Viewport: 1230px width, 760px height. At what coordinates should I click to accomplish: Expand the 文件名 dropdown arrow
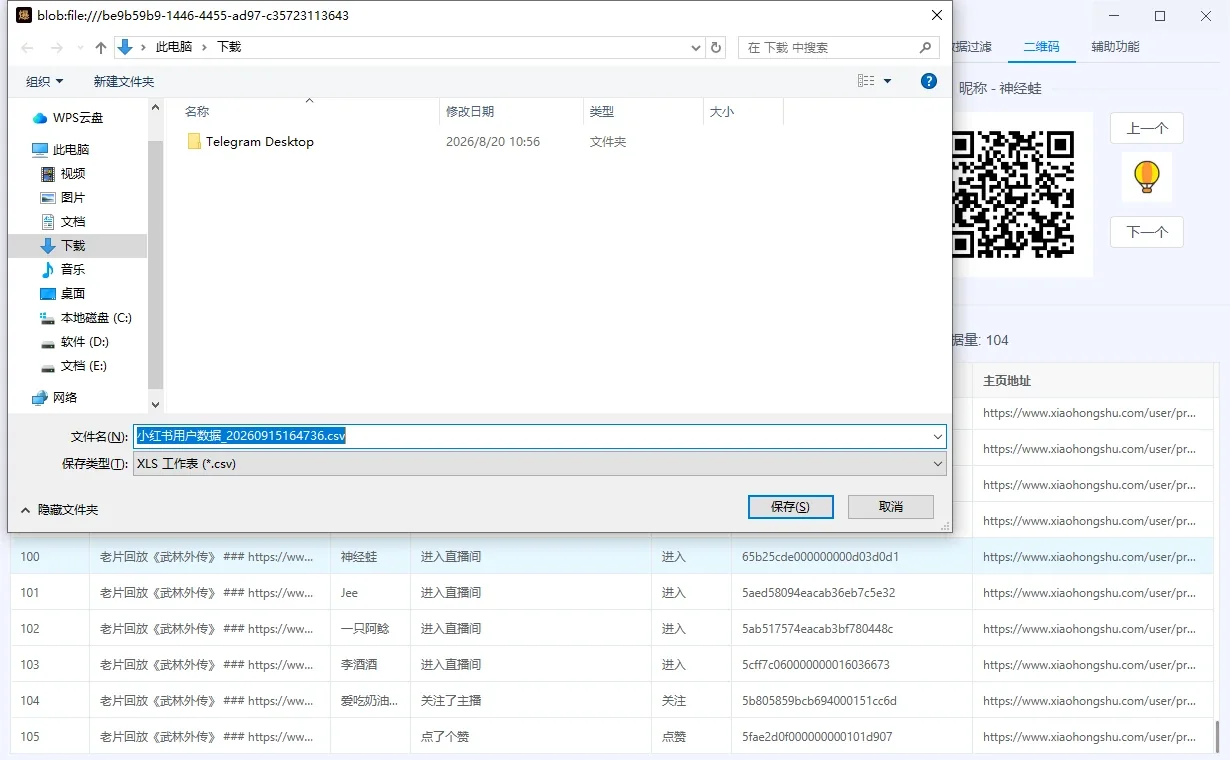(x=938, y=436)
